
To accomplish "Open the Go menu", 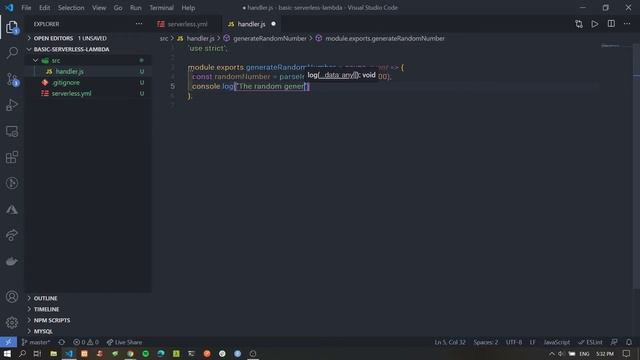I will click(118, 8).
